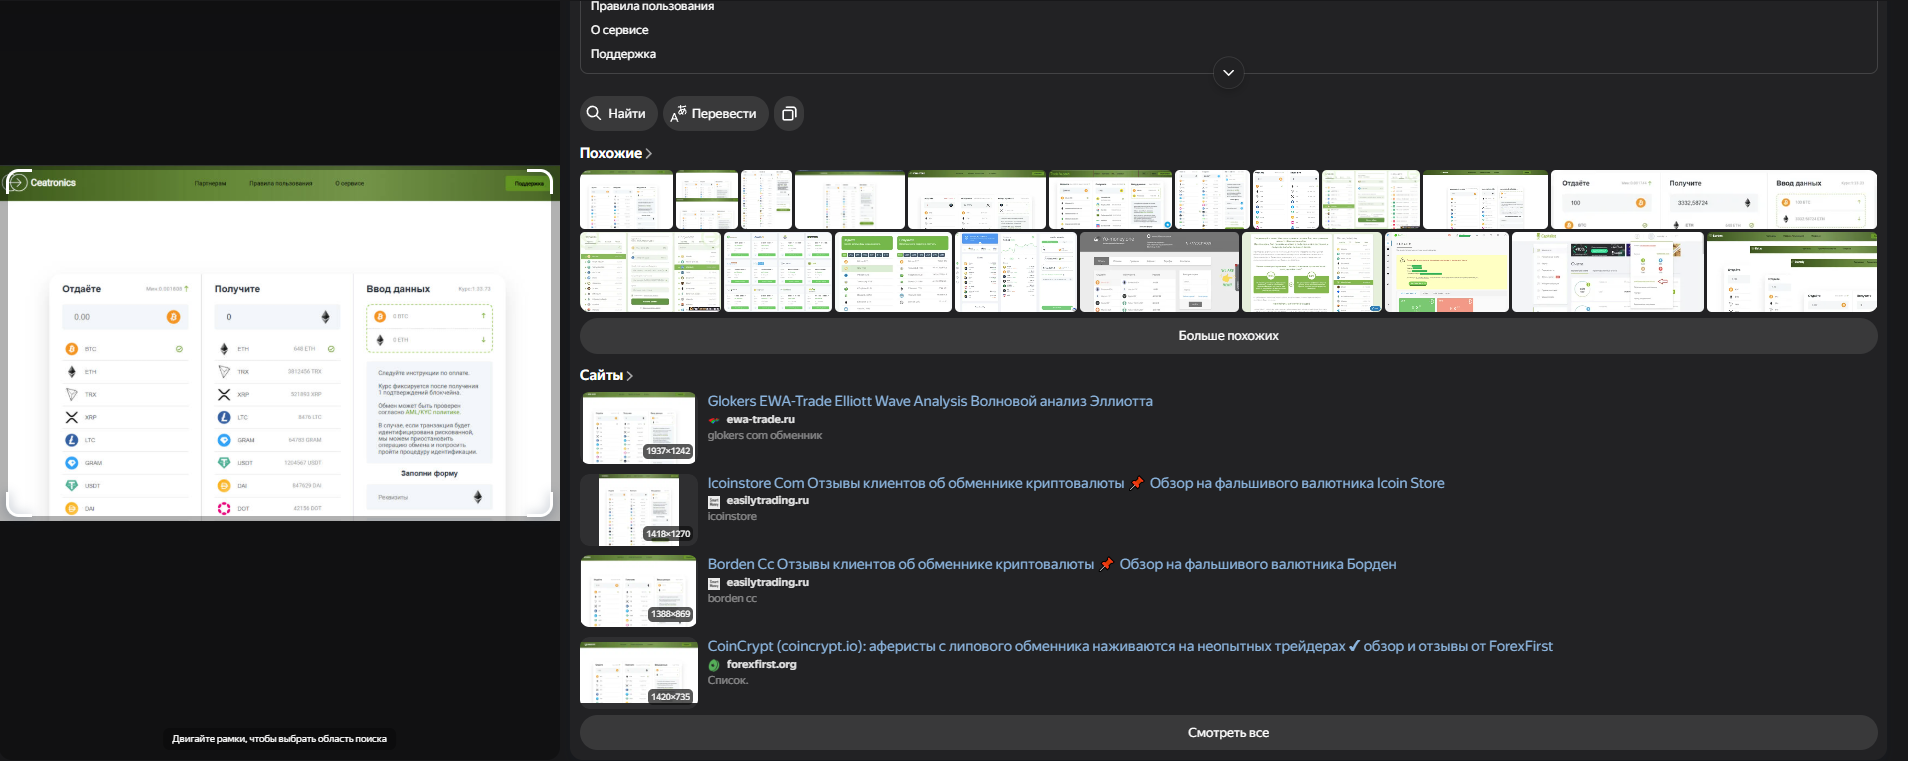1908x761 pixels.
Task: Click the Отдайте amount input field
Action: pos(125,317)
